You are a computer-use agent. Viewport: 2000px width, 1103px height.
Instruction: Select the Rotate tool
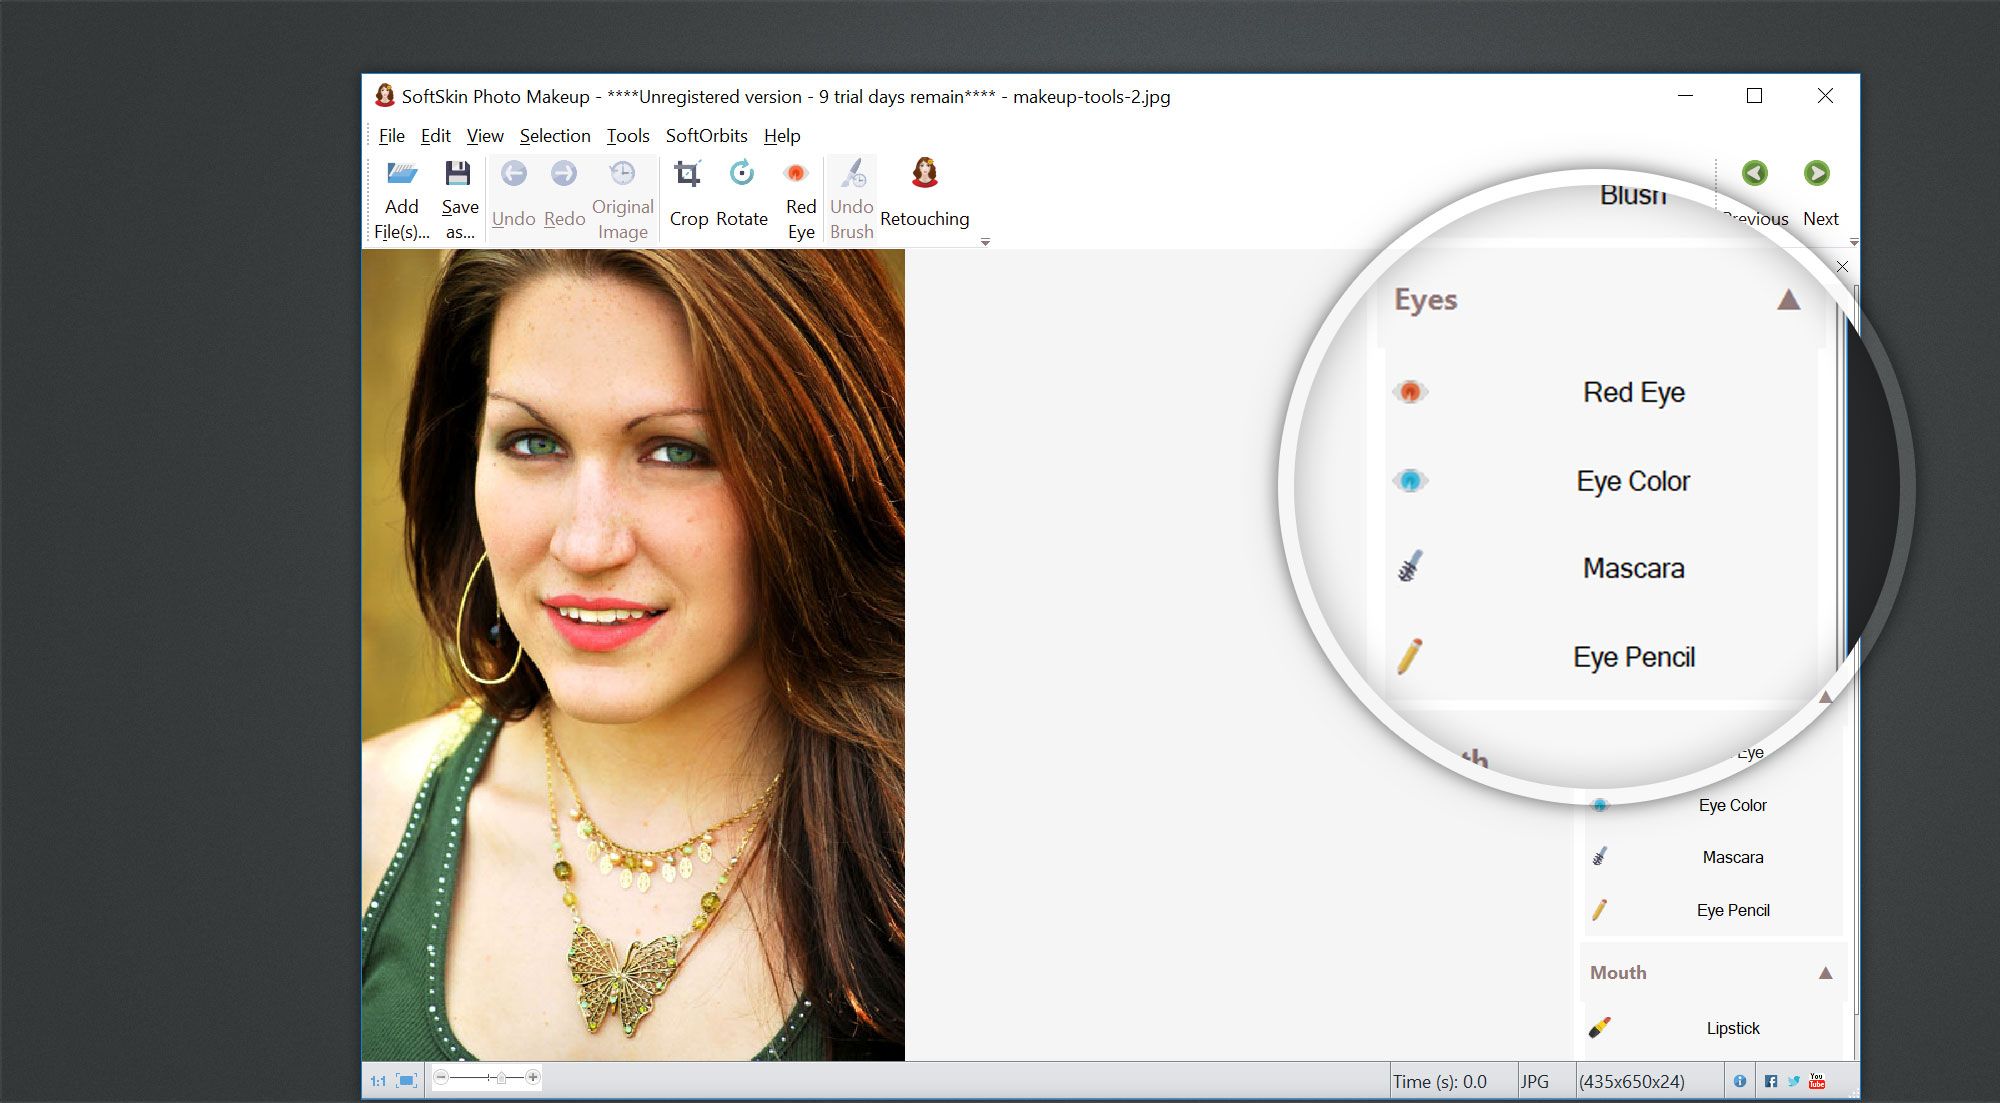pyautogui.click(x=741, y=194)
